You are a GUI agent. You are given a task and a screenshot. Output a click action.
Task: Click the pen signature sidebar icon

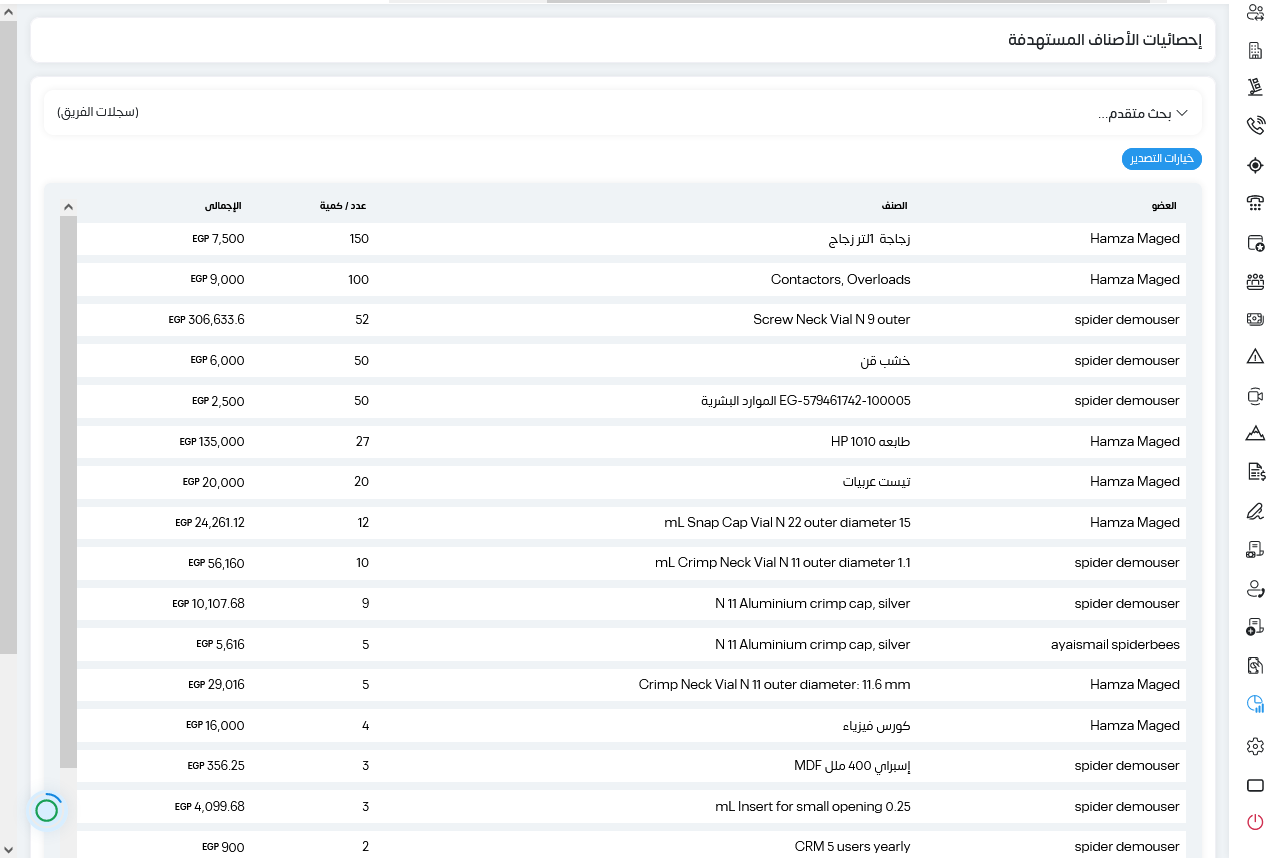[1256, 511]
